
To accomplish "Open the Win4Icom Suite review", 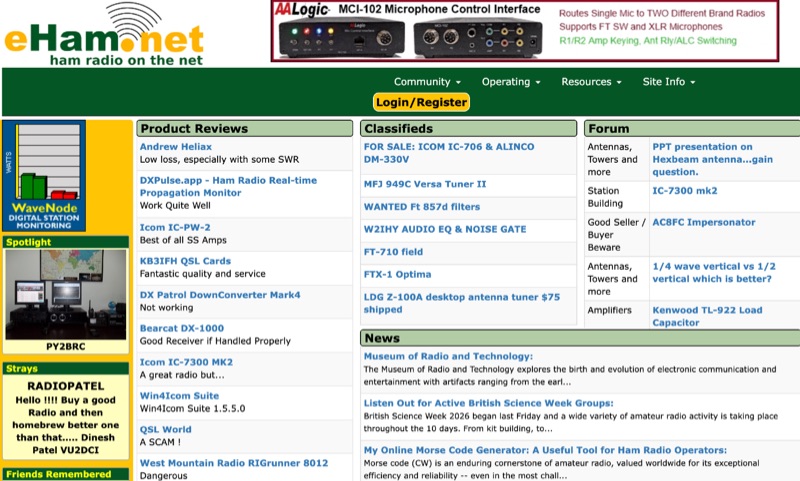I will [x=179, y=395].
